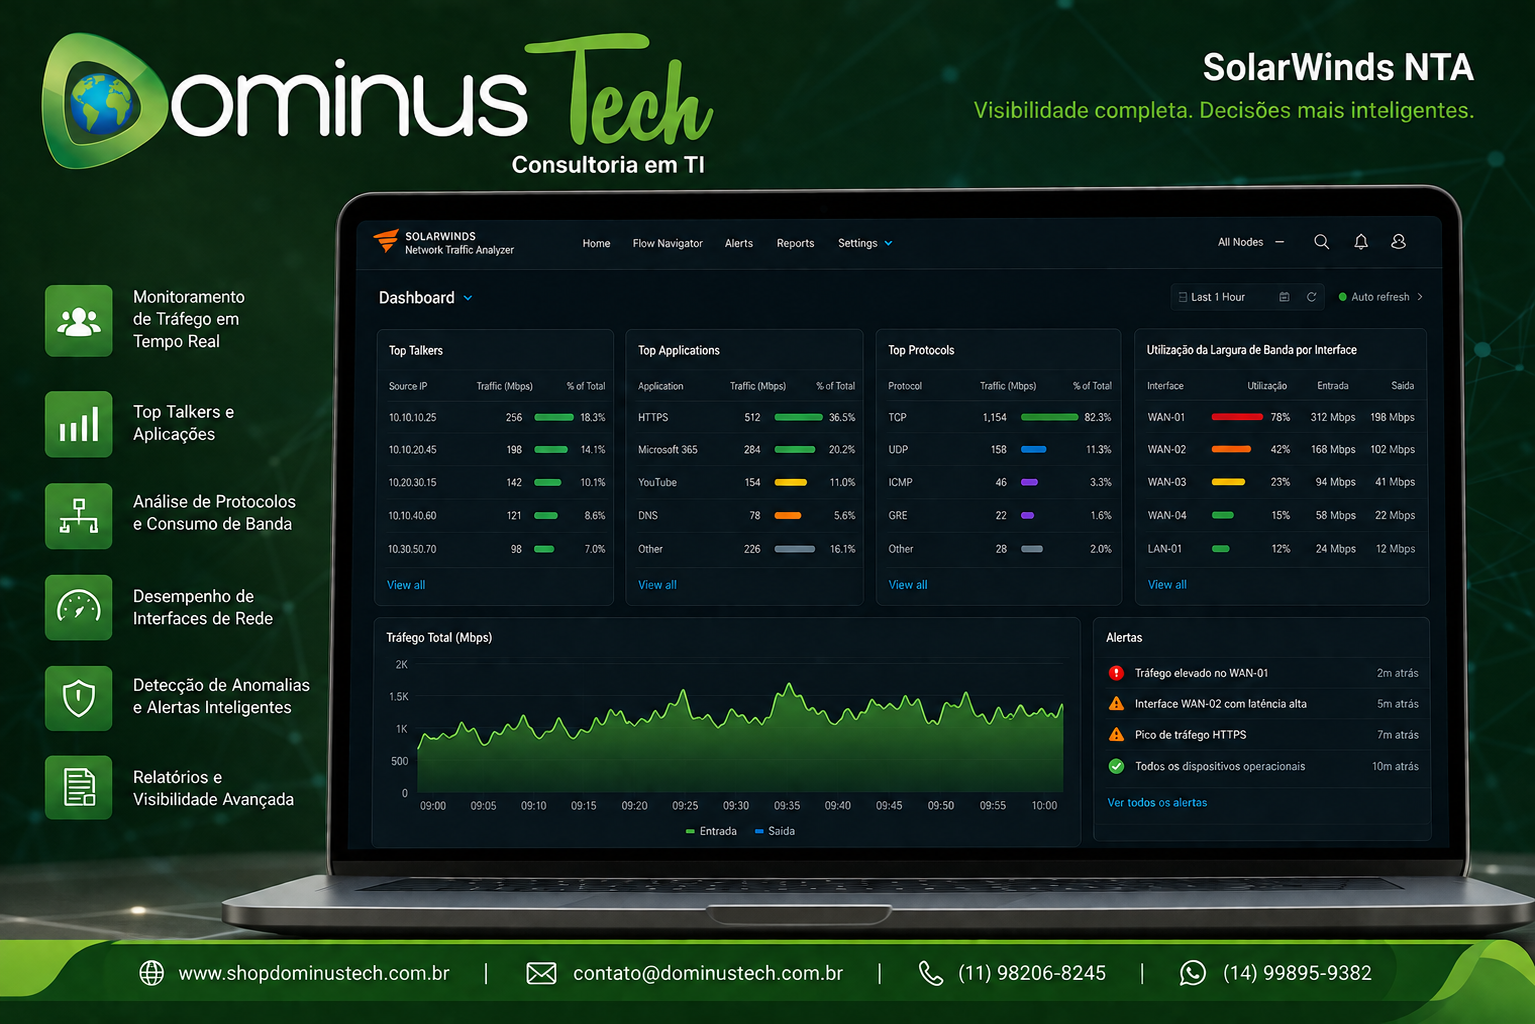Viewport: 1535px width, 1024px height.
Task: Click the refresh circular arrow icon
Action: coord(1311,297)
